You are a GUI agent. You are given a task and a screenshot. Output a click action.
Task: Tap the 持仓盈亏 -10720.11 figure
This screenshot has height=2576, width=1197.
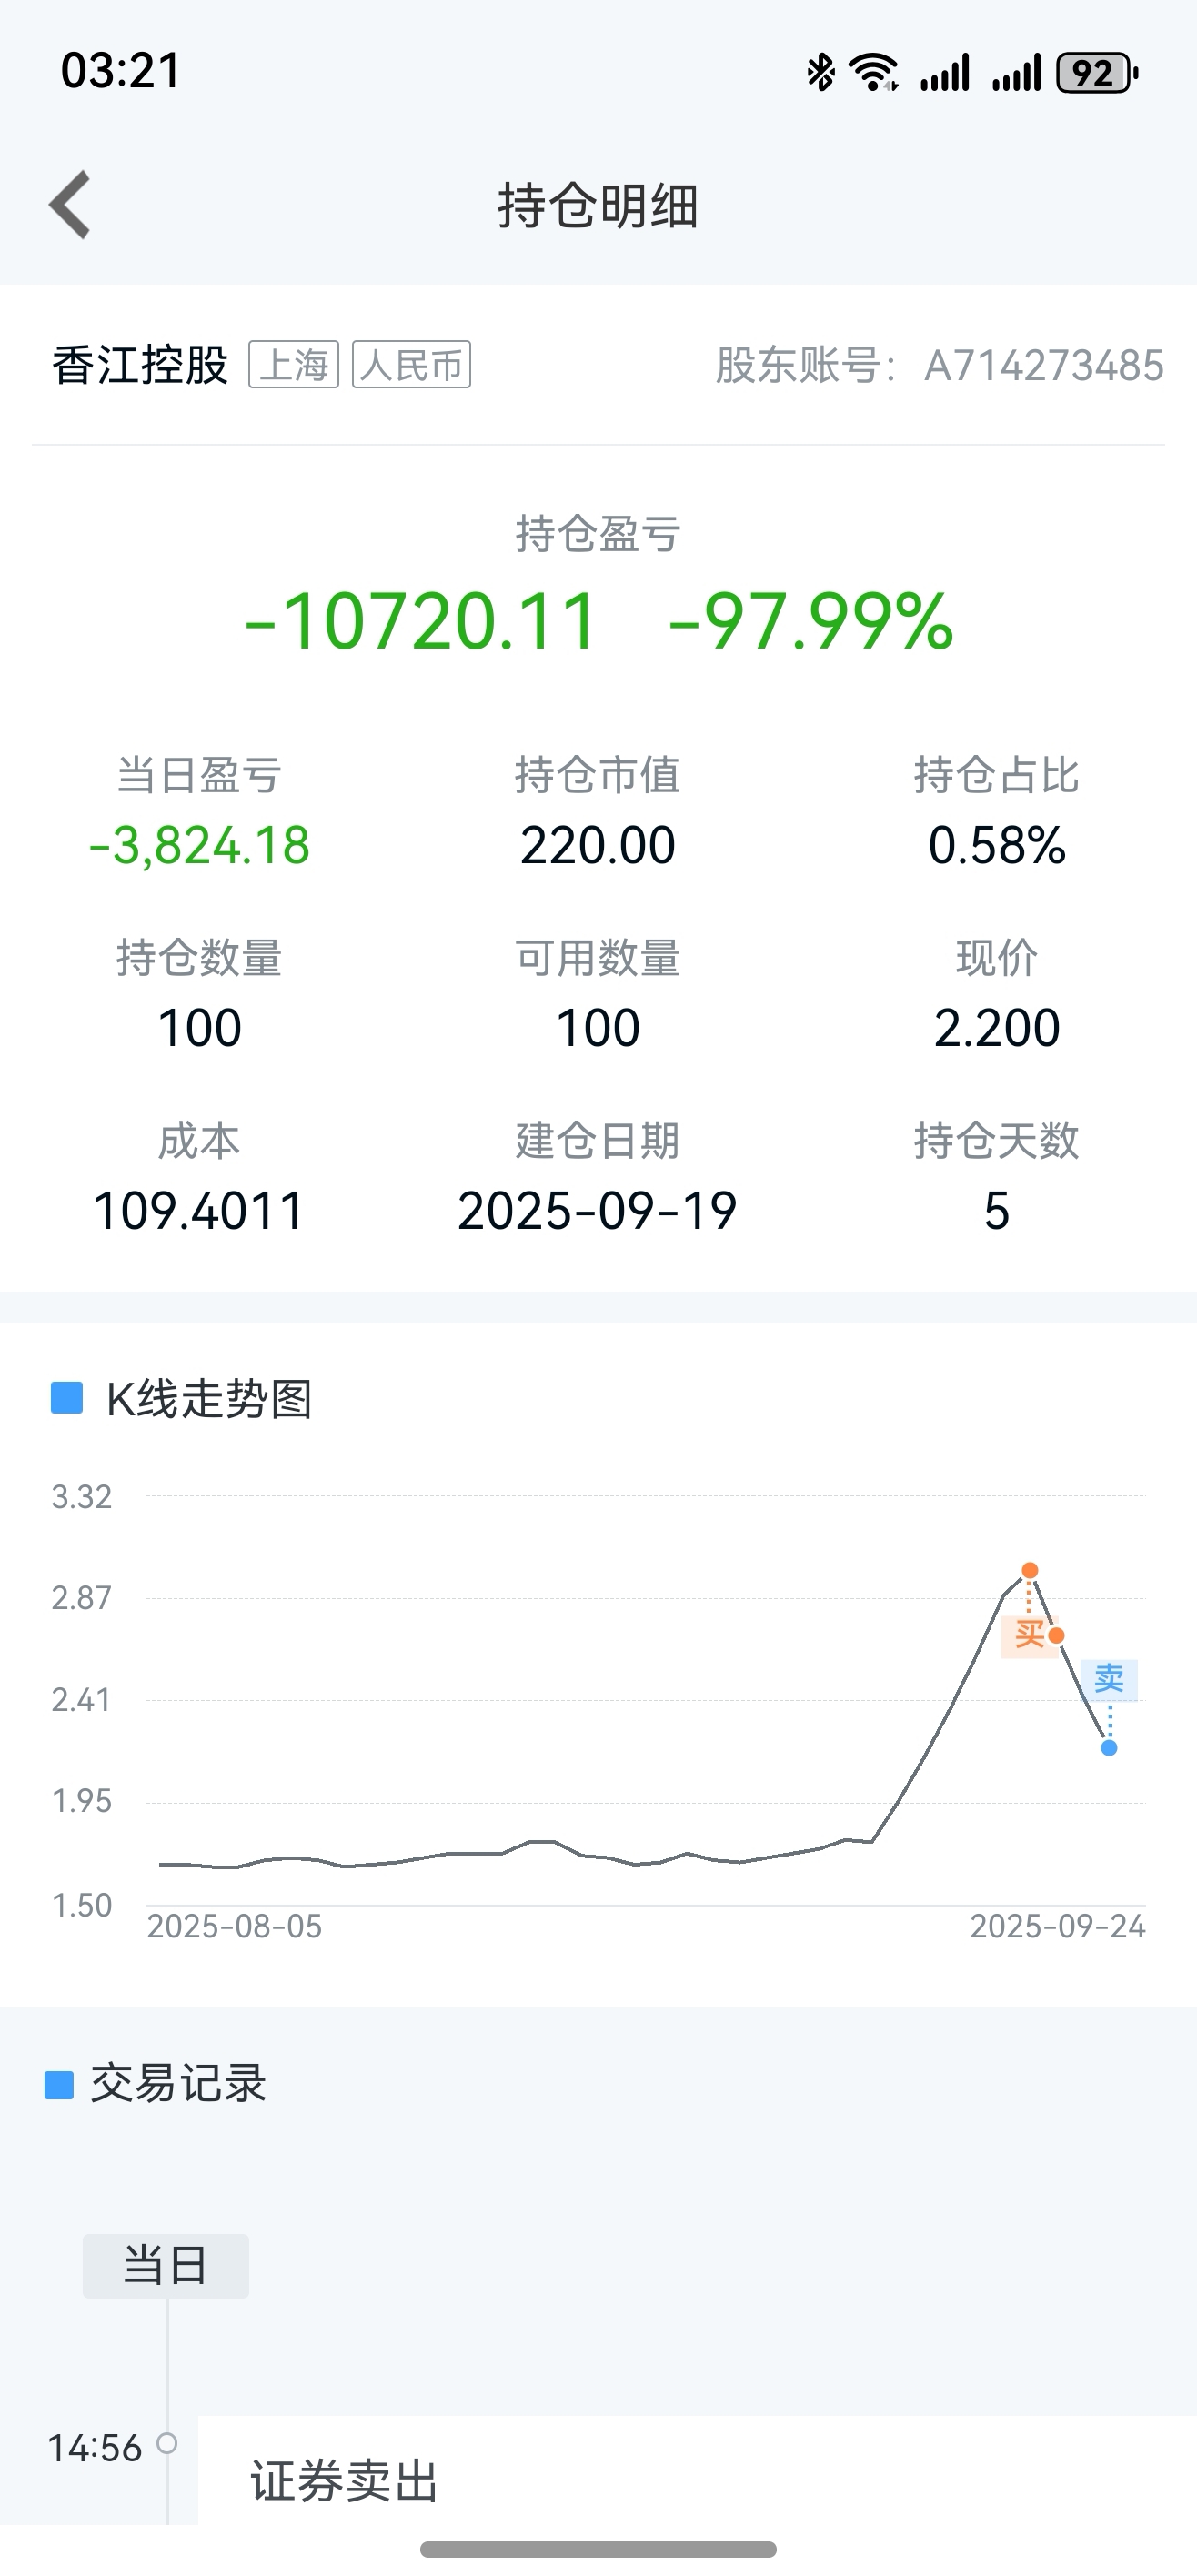tap(421, 621)
